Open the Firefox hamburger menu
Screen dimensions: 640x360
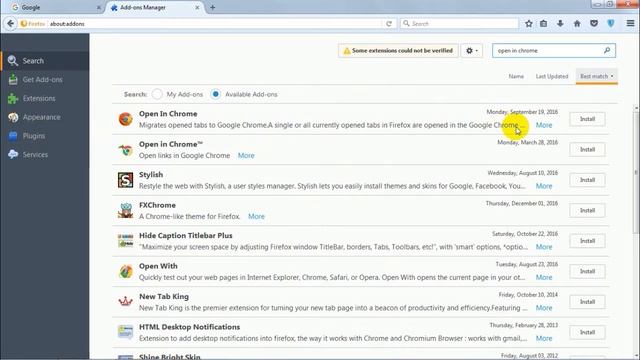pos(630,23)
